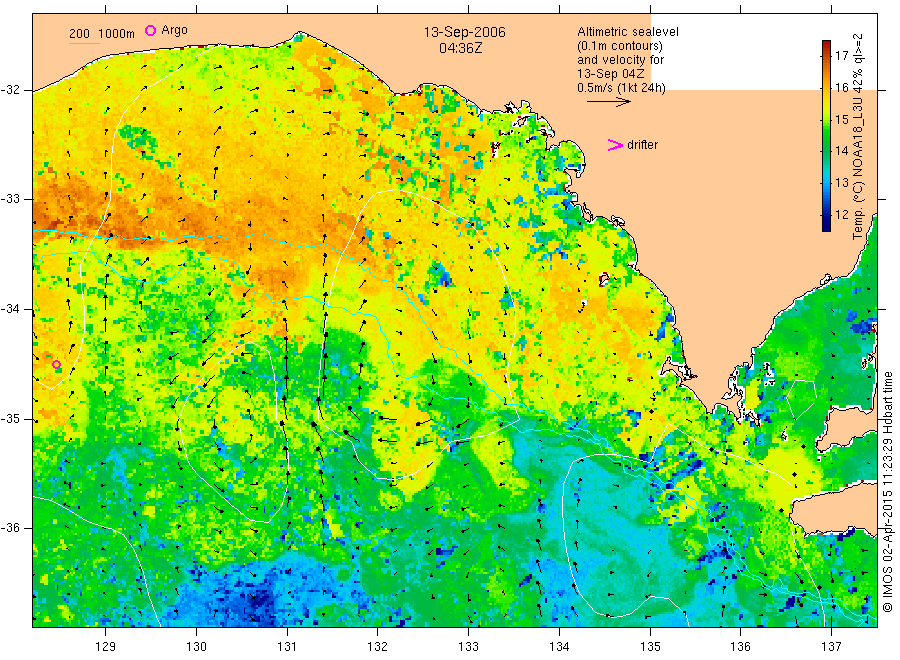Click the Argo legend circle marker
The height and width of the screenshot is (660, 900).
coord(150,30)
